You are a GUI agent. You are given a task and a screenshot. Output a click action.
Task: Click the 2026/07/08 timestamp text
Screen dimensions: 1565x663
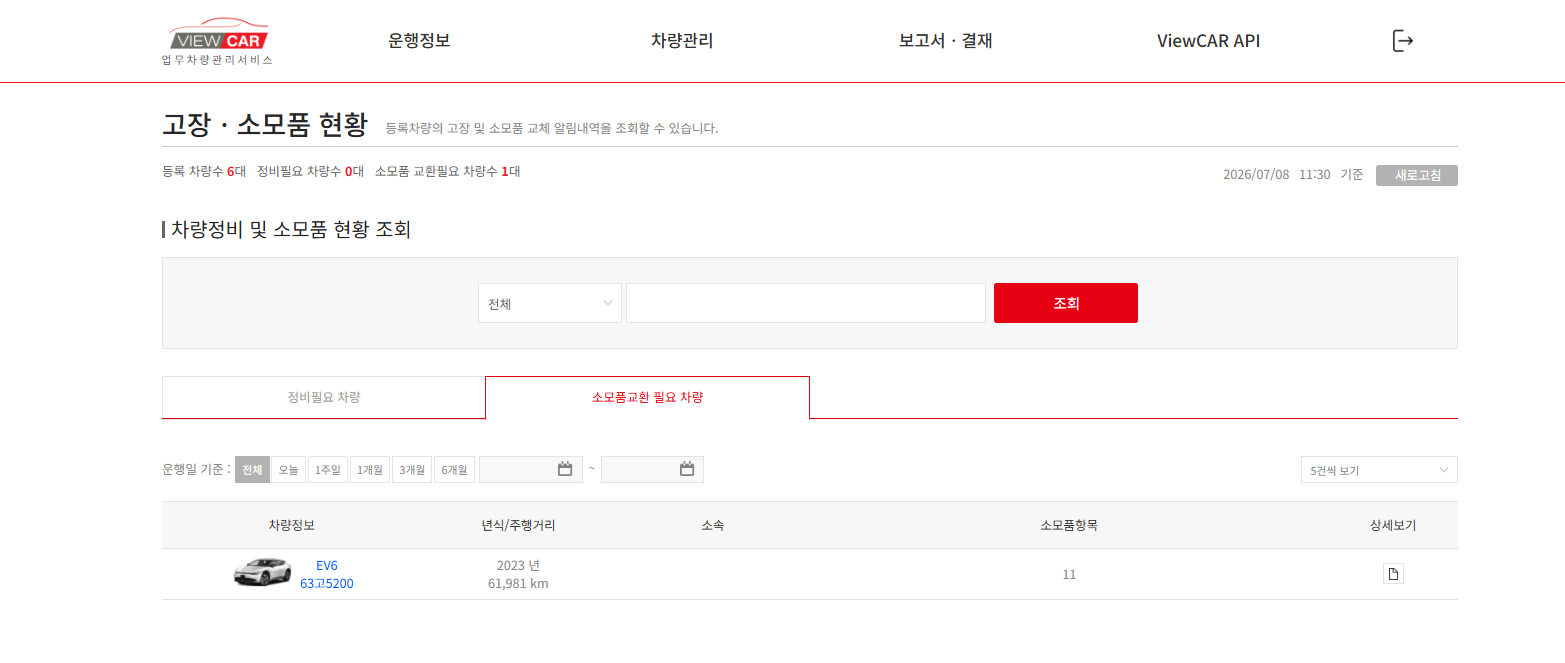coord(1256,174)
